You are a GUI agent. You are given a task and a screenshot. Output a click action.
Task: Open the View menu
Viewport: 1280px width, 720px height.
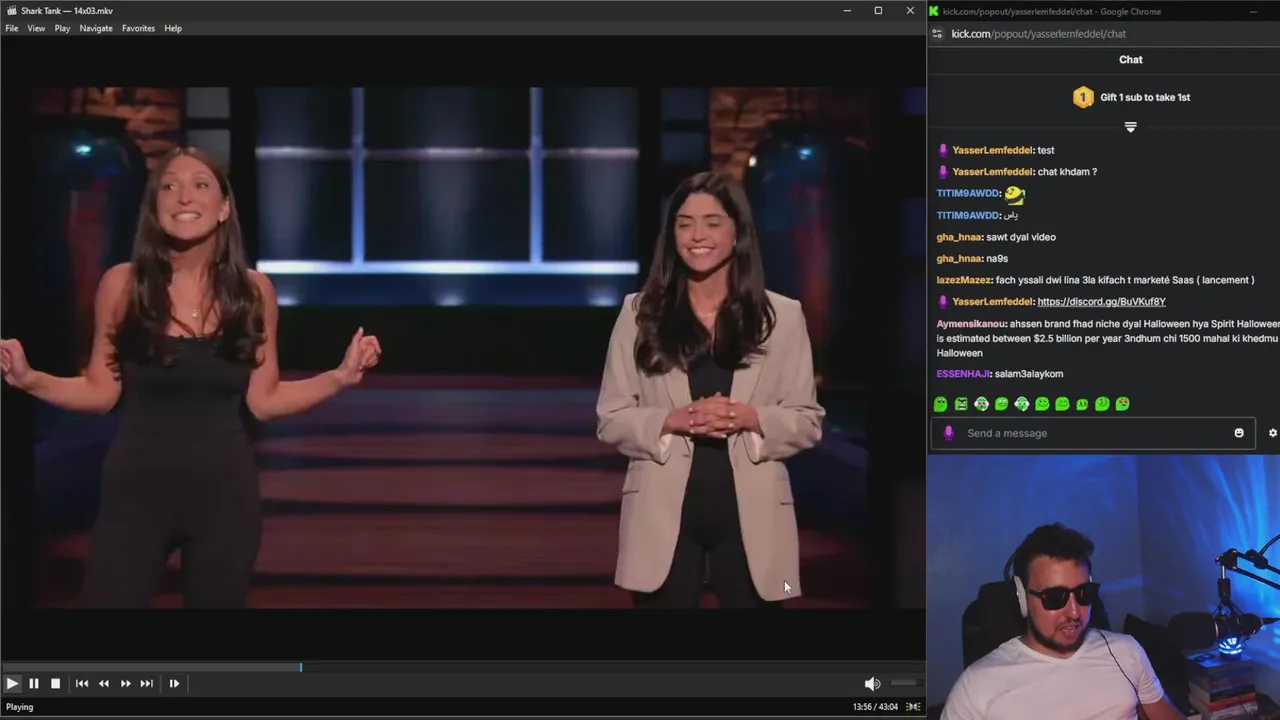[36, 28]
